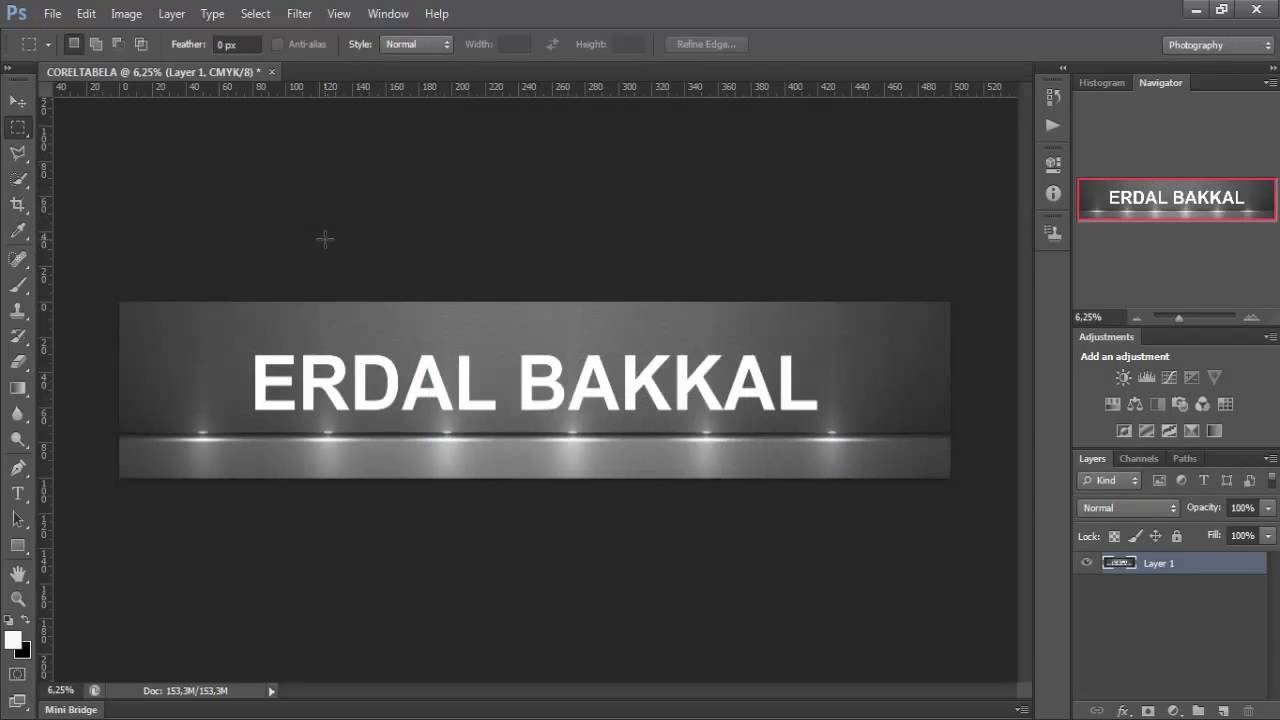Expand status bar info arrow
Image resolution: width=1280 pixels, height=720 pixels.
(271, 691)
